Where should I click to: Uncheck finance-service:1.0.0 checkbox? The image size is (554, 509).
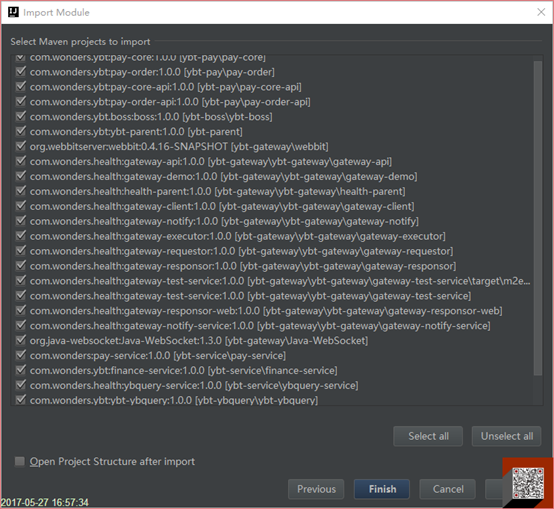click(x=21, y=370)
